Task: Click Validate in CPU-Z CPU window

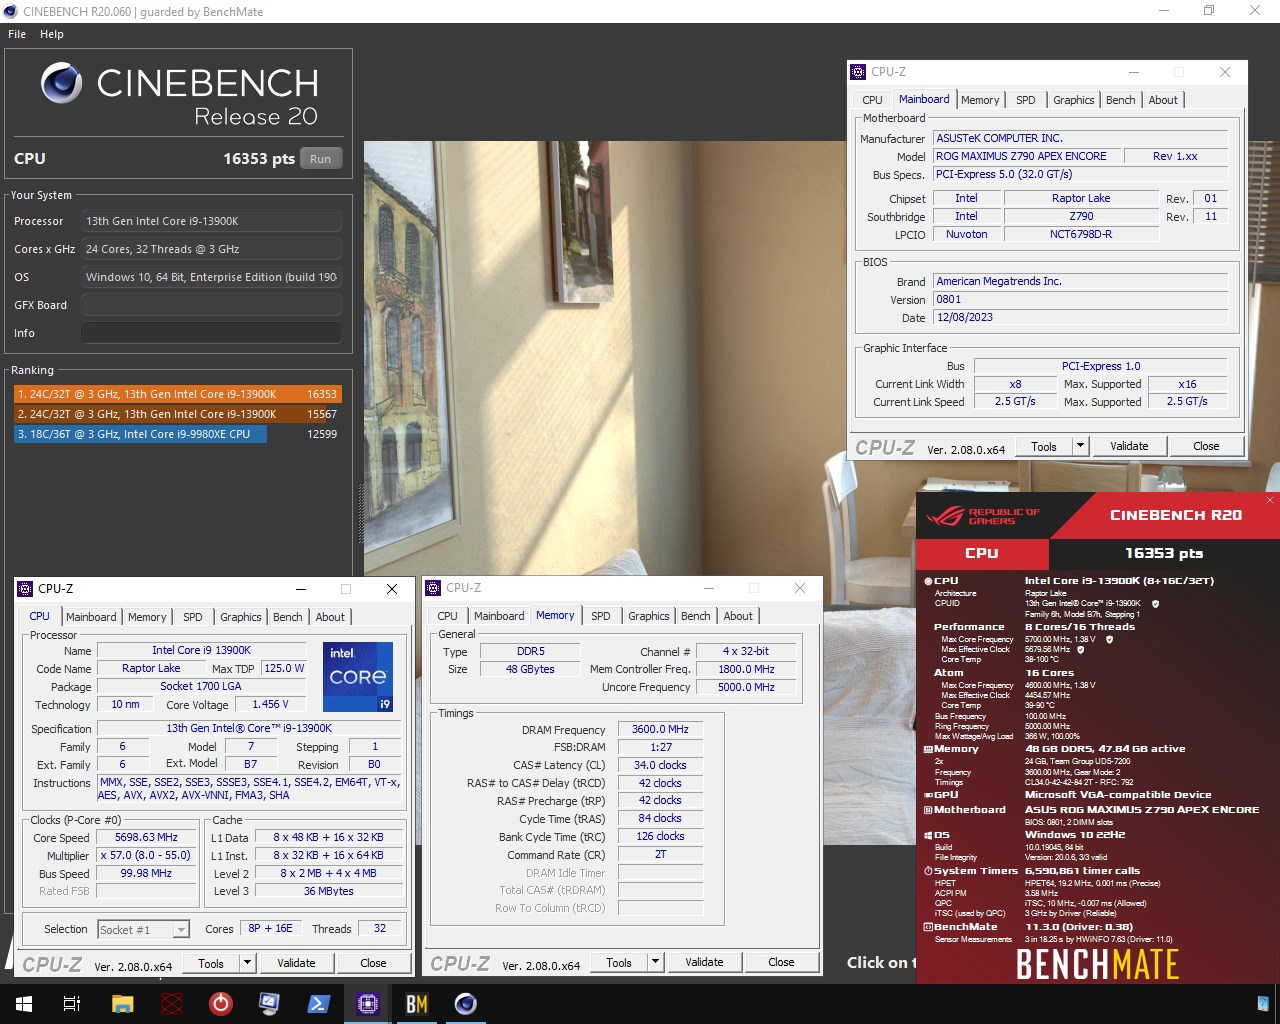Action: pyautogui.click(x=296, y=963)
